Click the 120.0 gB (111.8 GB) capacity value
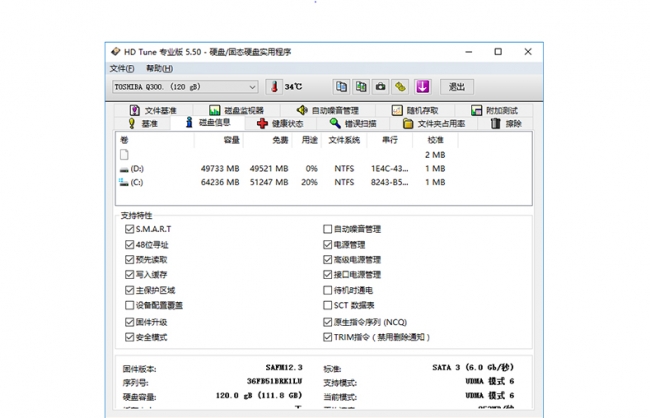Image resolution: width=650 pixels, height=418 pixels. click(259, 396)
